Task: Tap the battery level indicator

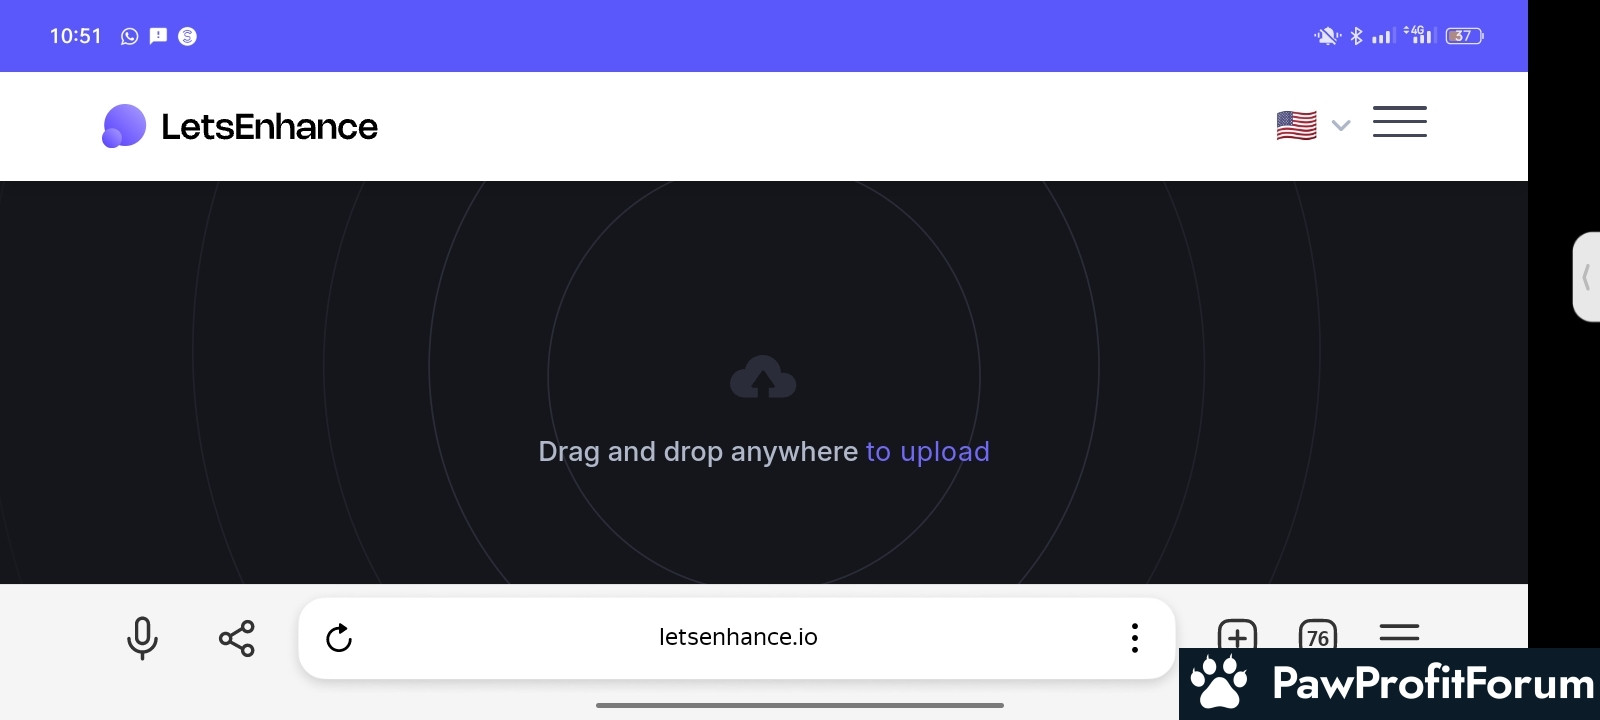Action: click(x=1464, y=36)
